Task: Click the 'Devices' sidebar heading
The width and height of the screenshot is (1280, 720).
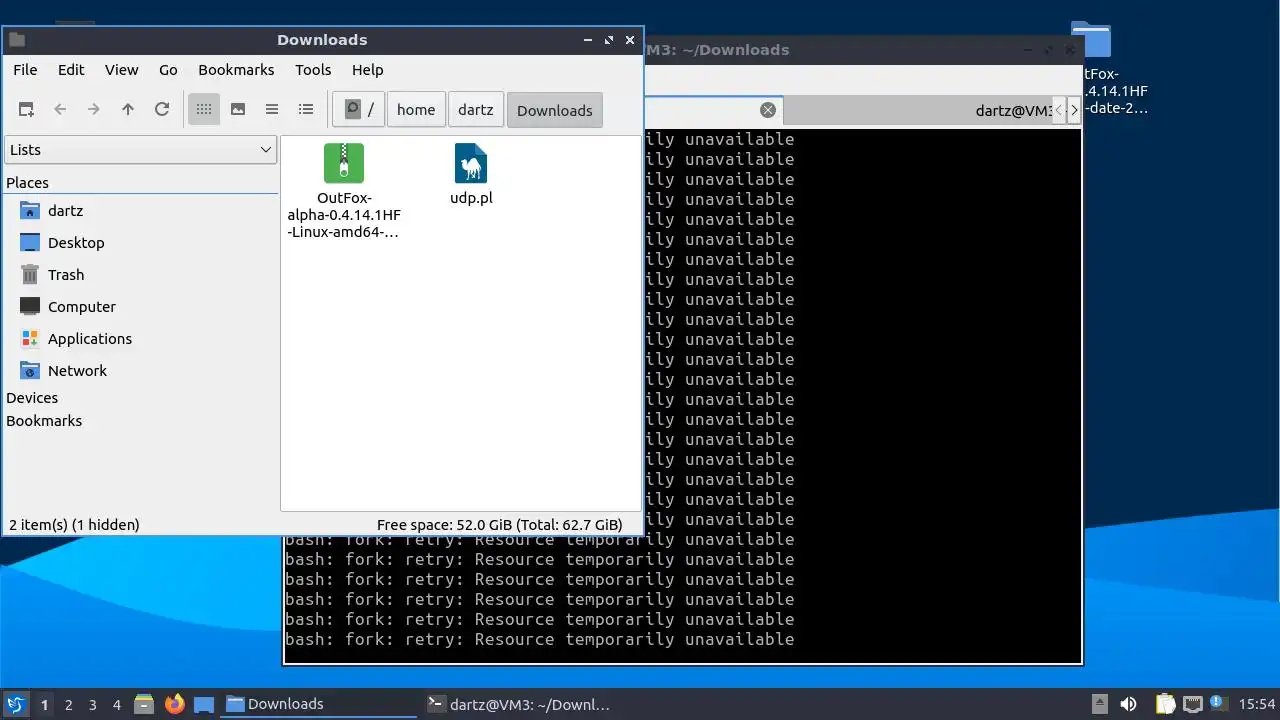Action: point(32,398)
